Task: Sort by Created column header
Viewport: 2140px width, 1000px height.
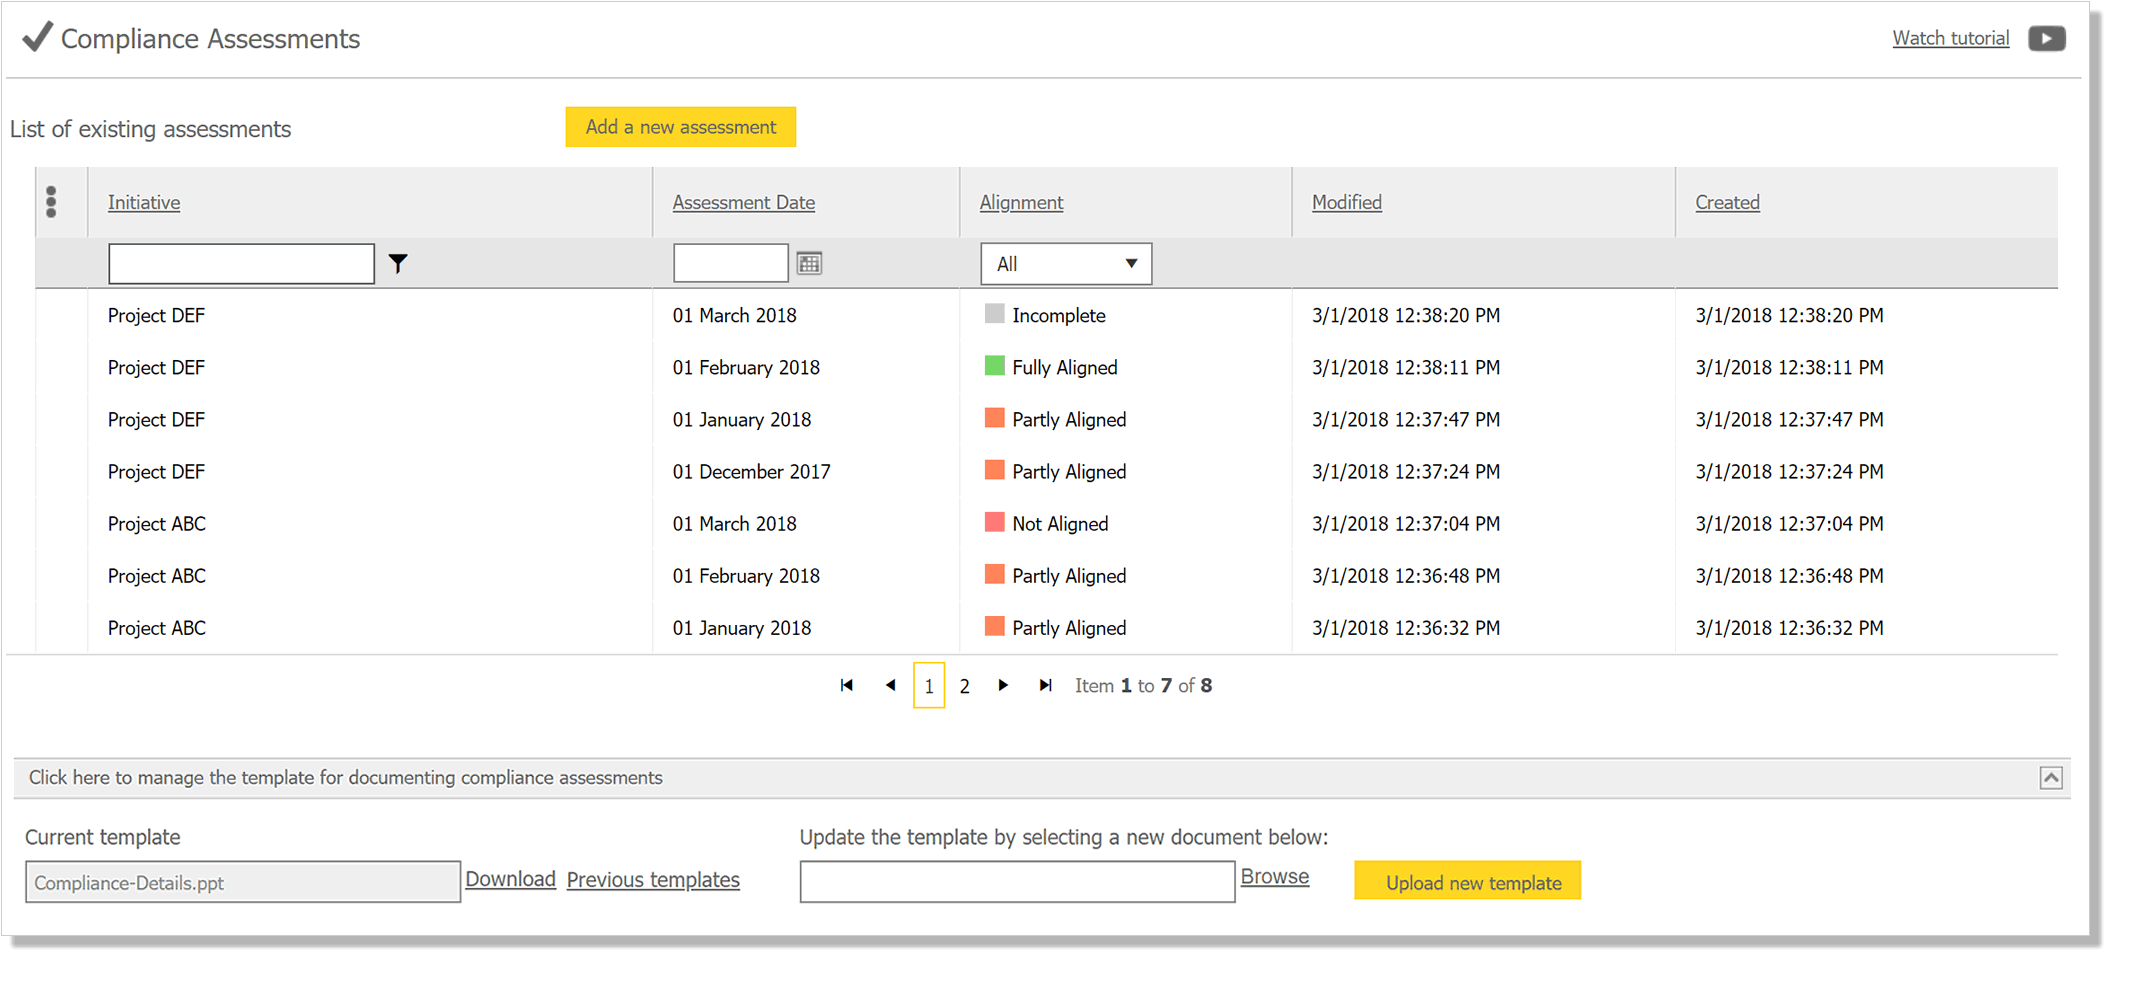Action: pos(1727,202)
